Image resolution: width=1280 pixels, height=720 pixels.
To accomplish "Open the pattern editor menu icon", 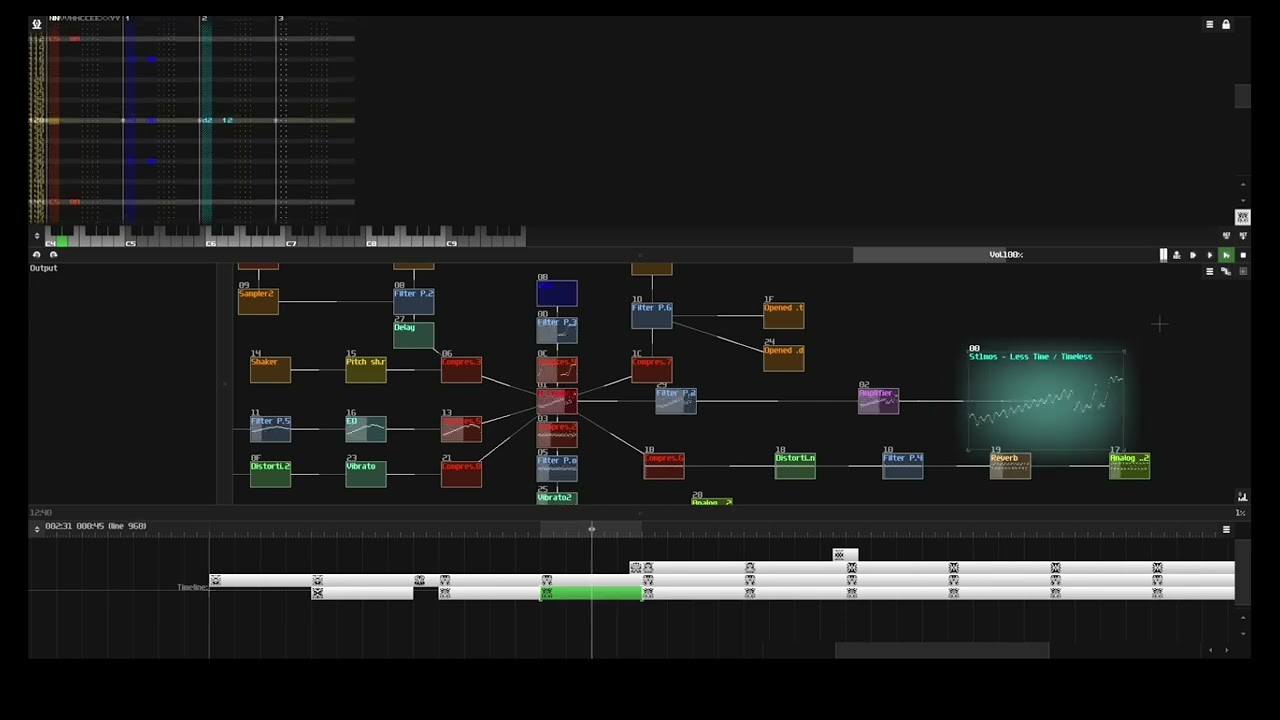I will click(1209, 24).
